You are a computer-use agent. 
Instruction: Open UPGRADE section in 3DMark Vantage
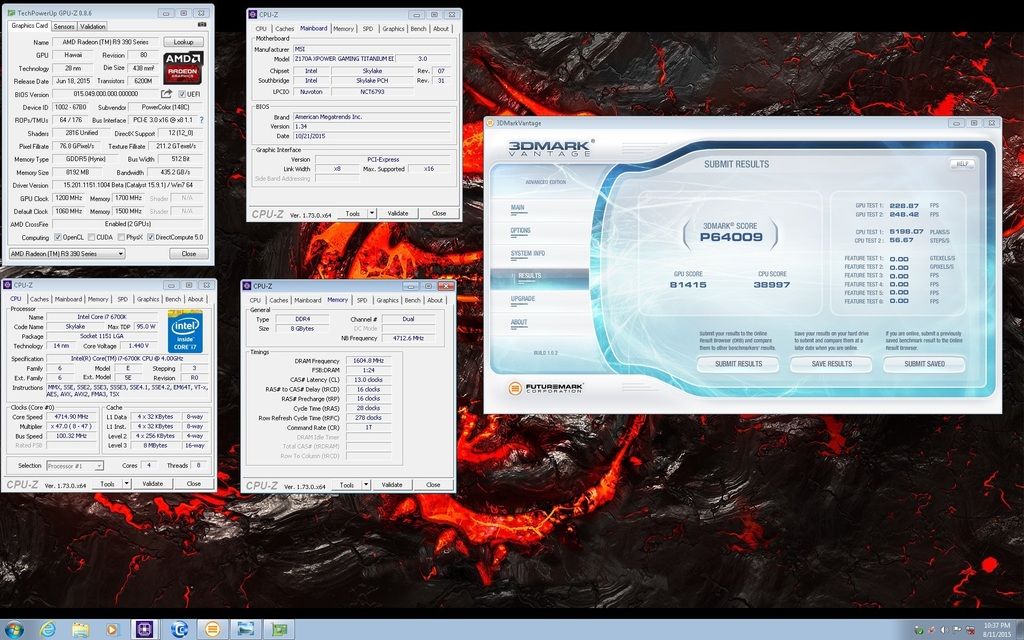[x=522, y=298]
